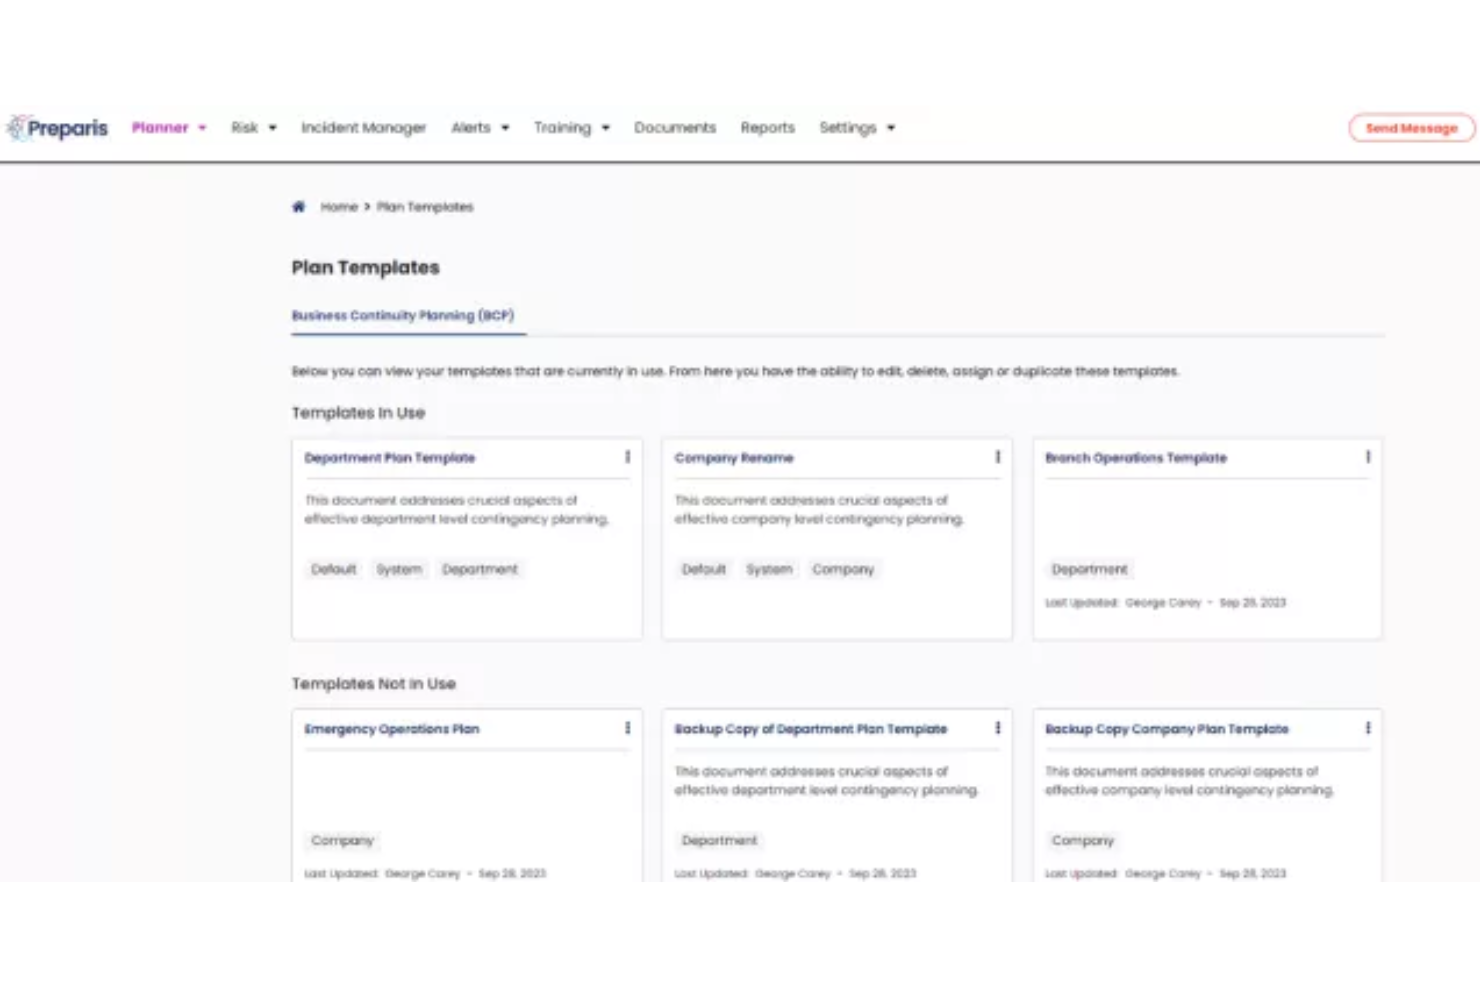This screenshot has height=987, width=1480.
Task: Open the Alerts dropdown
Action: pyautogui.click(x=479, y=127)
